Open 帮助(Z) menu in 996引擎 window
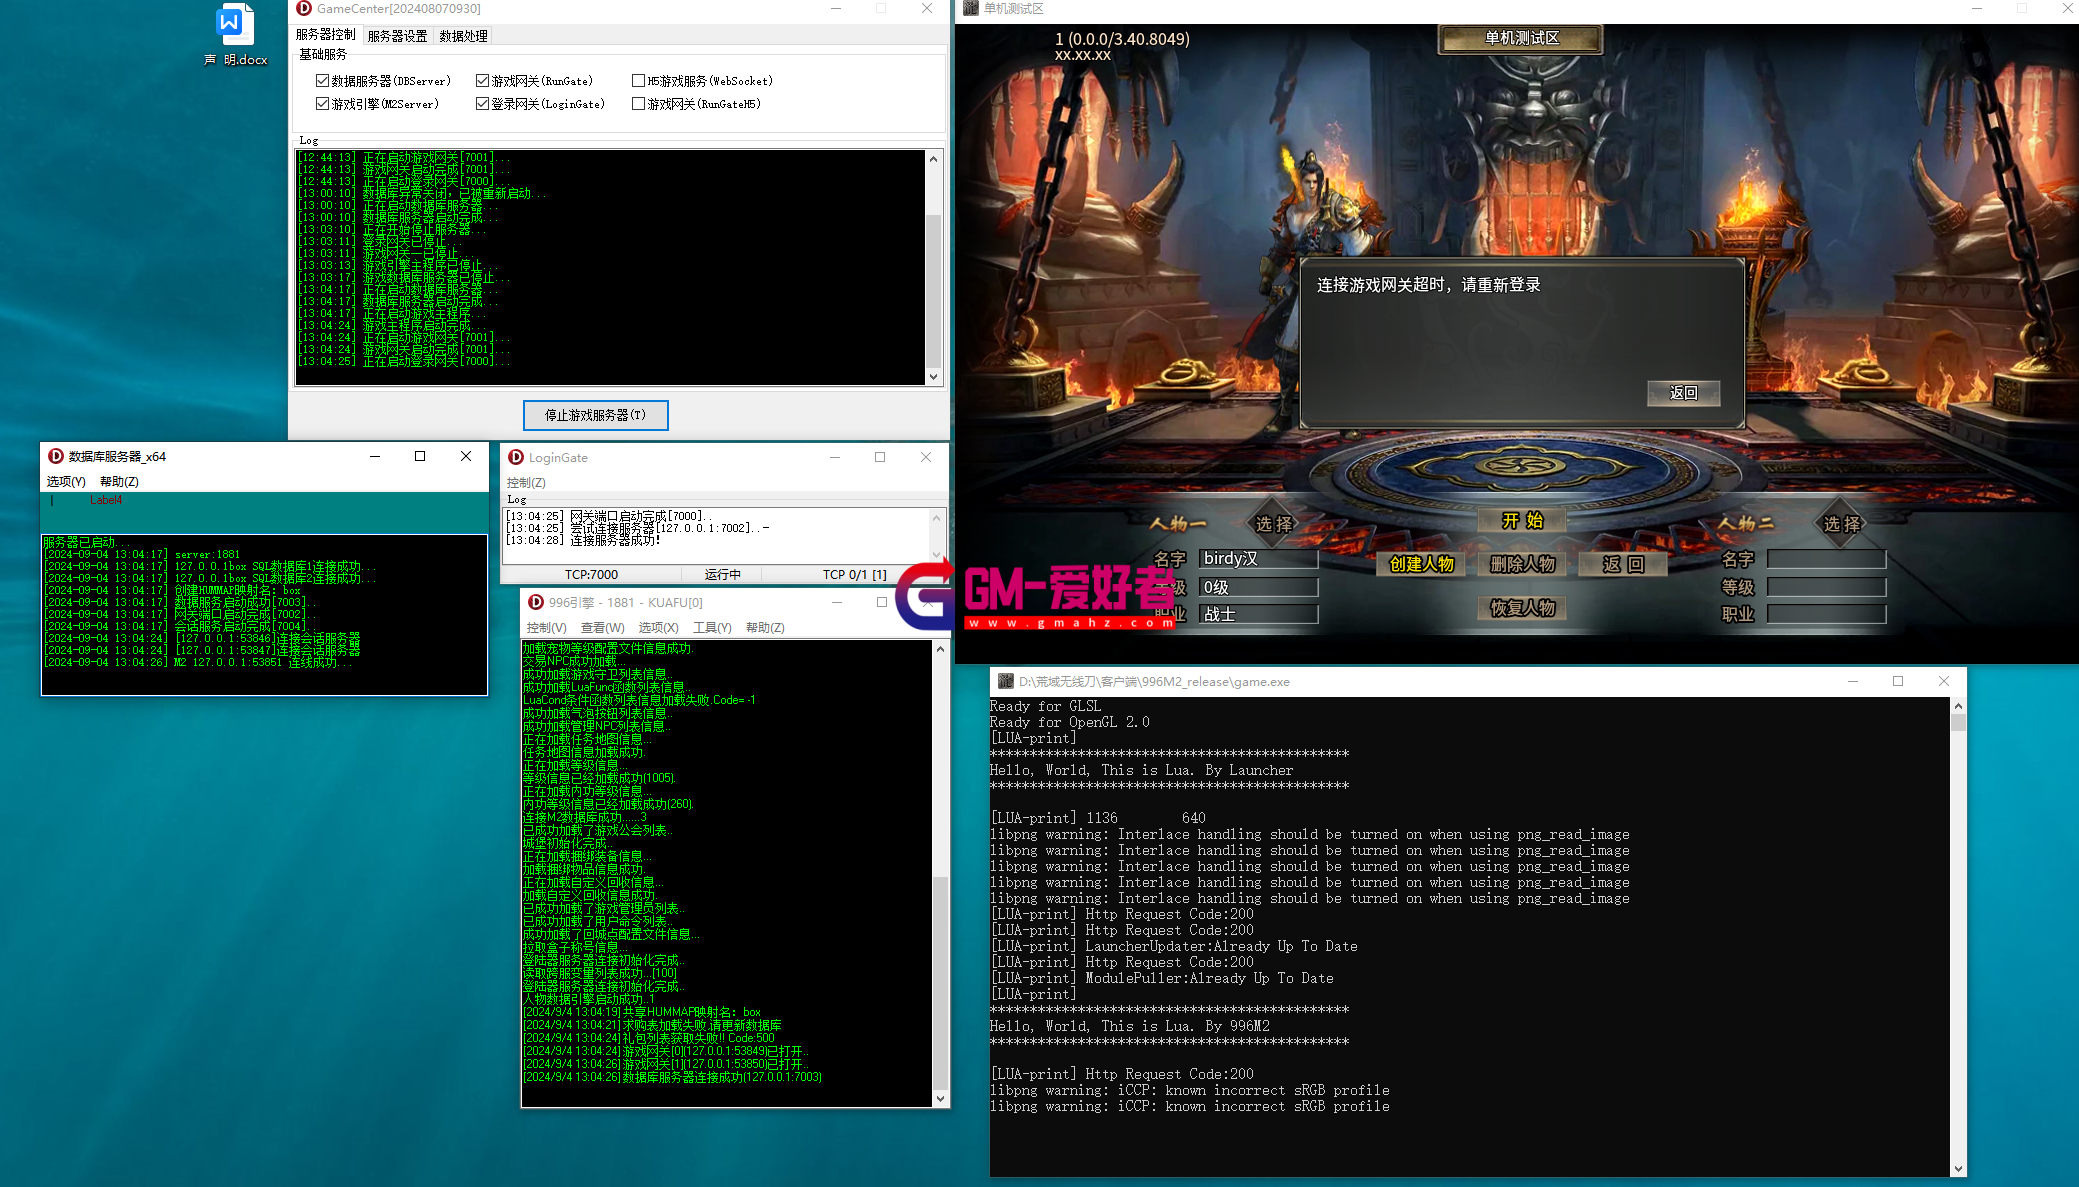Screen dimensions: 2079x1187 coord(765,628)
